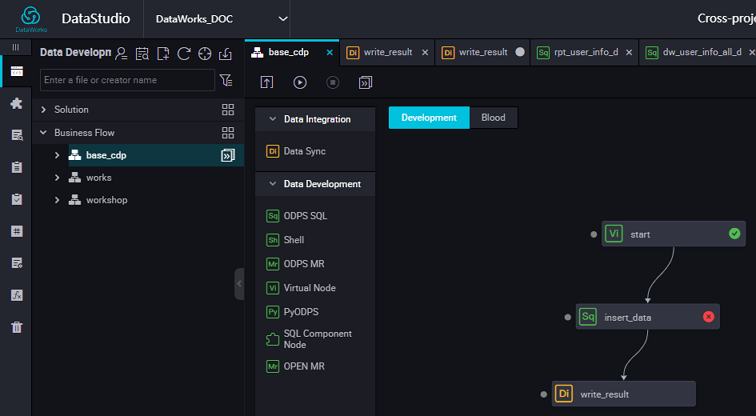Click the Run flow play icon

coord(300,82)
